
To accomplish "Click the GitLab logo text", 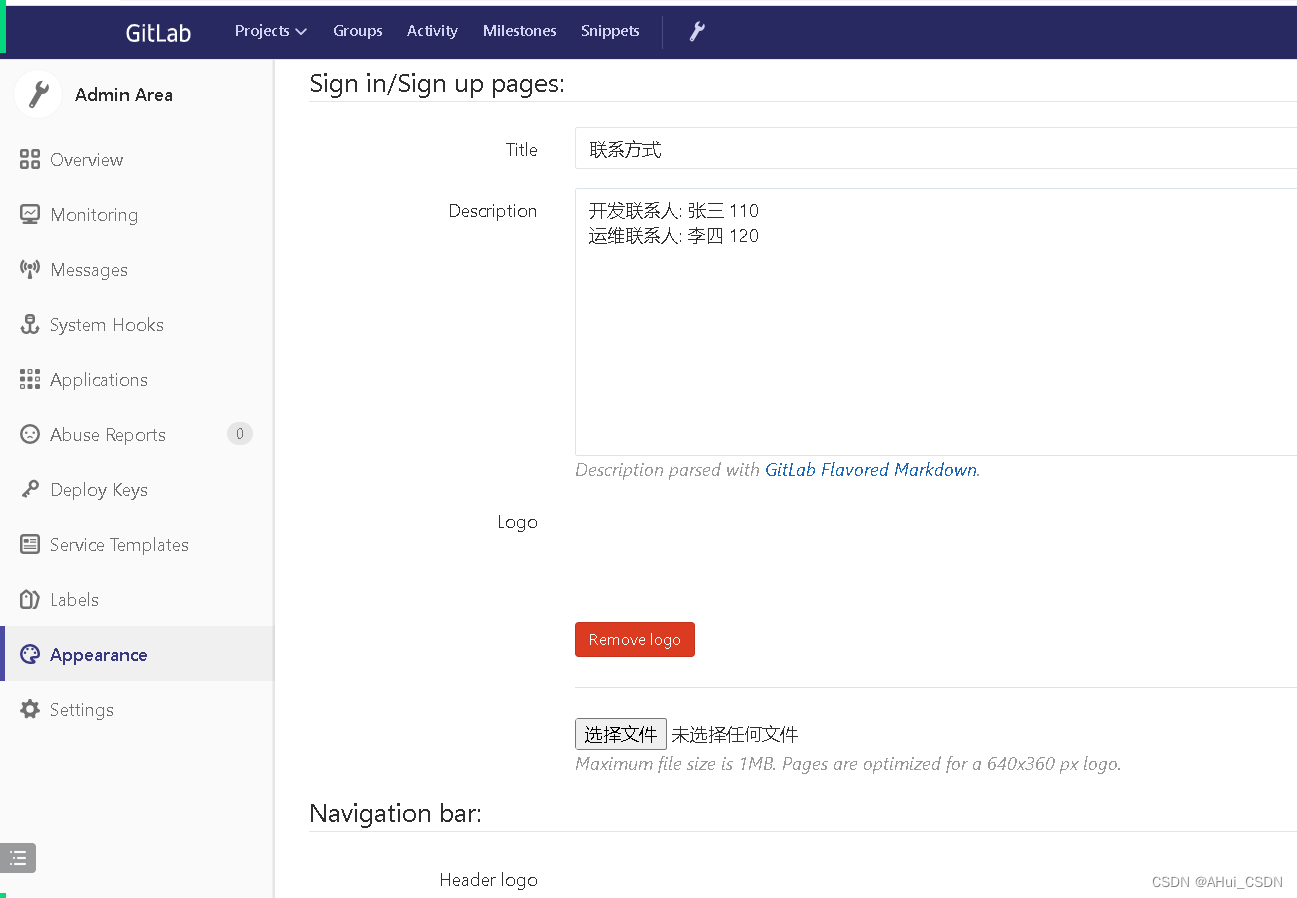I will pos(158,32).
